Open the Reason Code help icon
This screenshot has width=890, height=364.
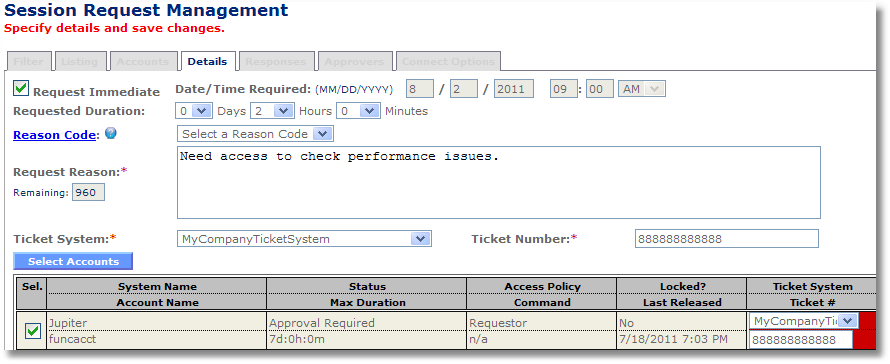[111, 134]
